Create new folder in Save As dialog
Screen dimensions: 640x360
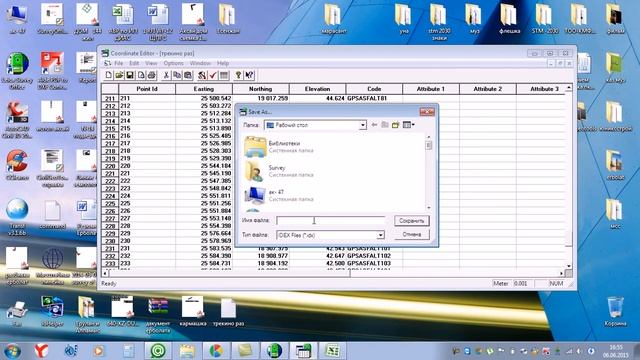point(396,125)
